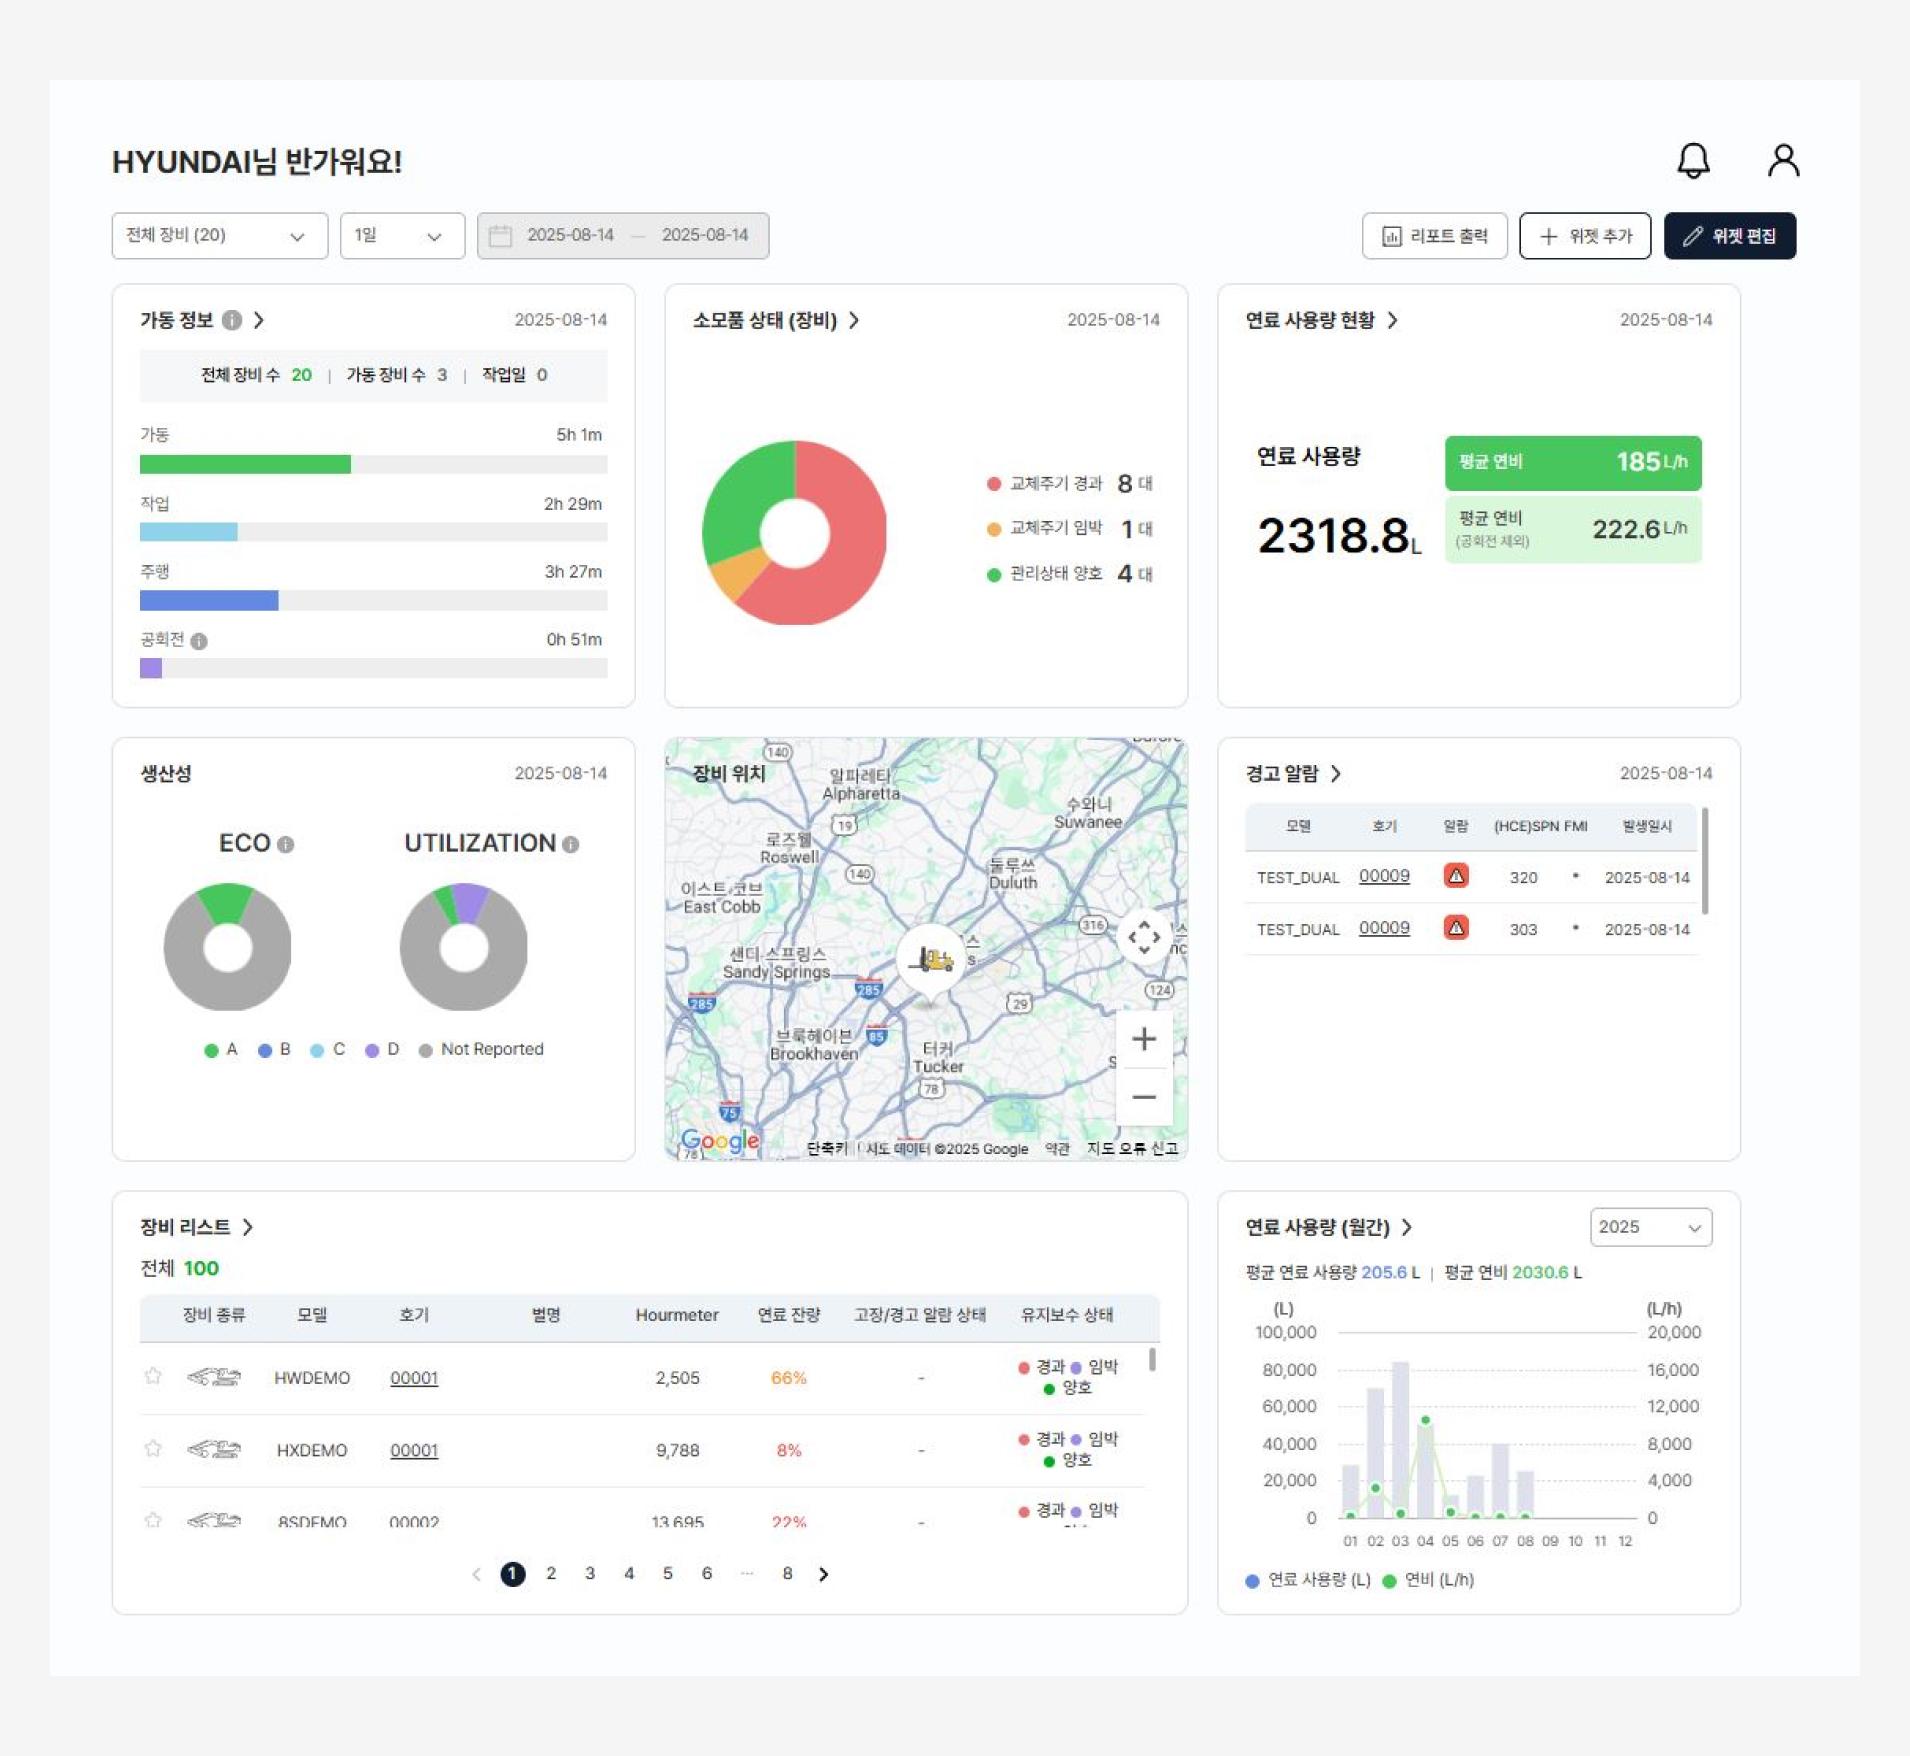The height and width of the screenshot is (1756, 1910).
Task: Zoom out on the equipment map
Action: tap(1143, 1097)
